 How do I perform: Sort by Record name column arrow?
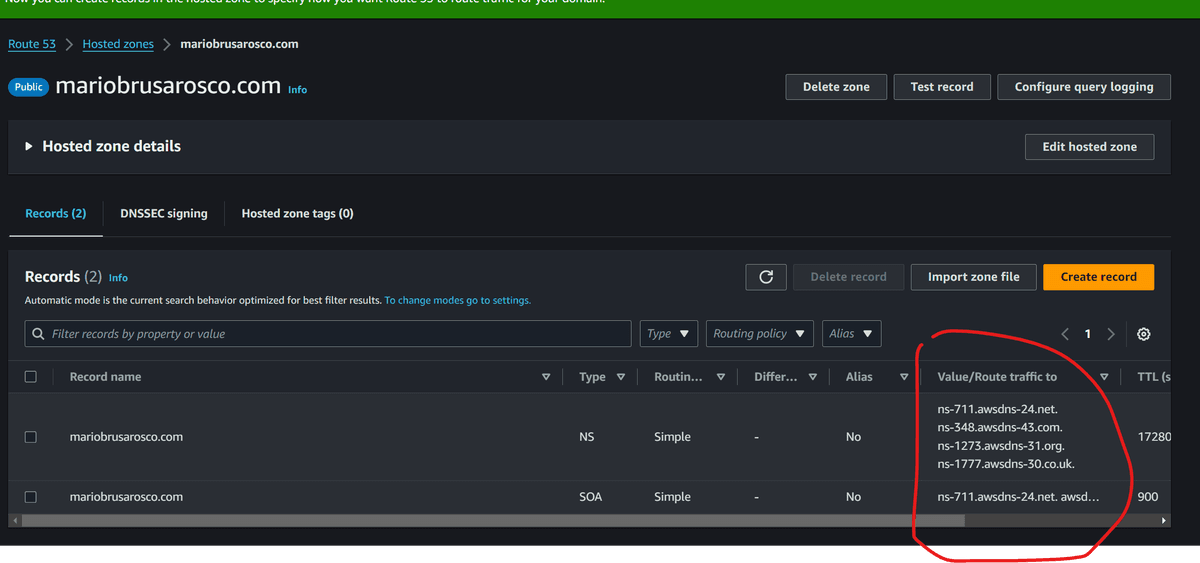[546, 377]
